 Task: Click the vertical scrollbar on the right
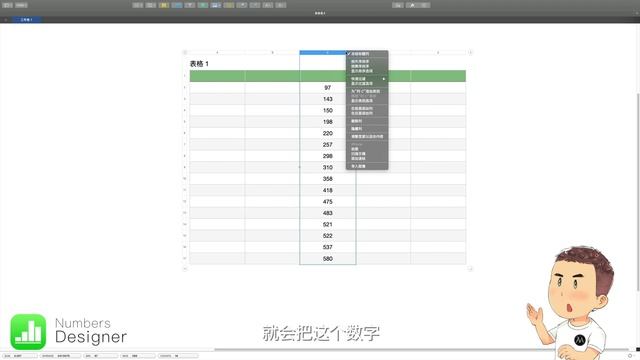638,192
